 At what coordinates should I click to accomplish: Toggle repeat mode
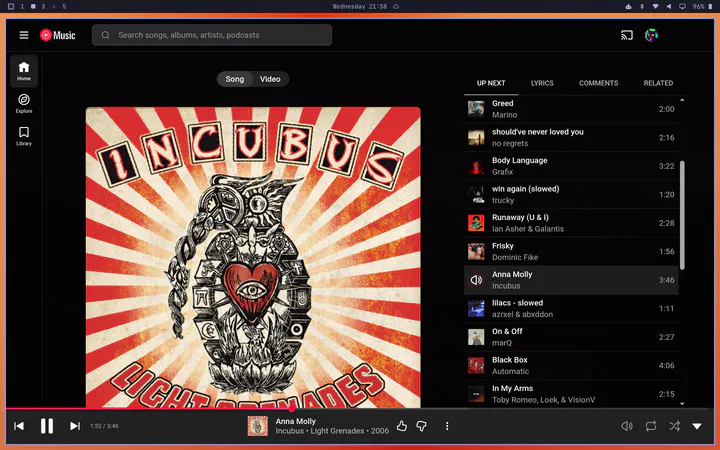click(x=651, y=426)
